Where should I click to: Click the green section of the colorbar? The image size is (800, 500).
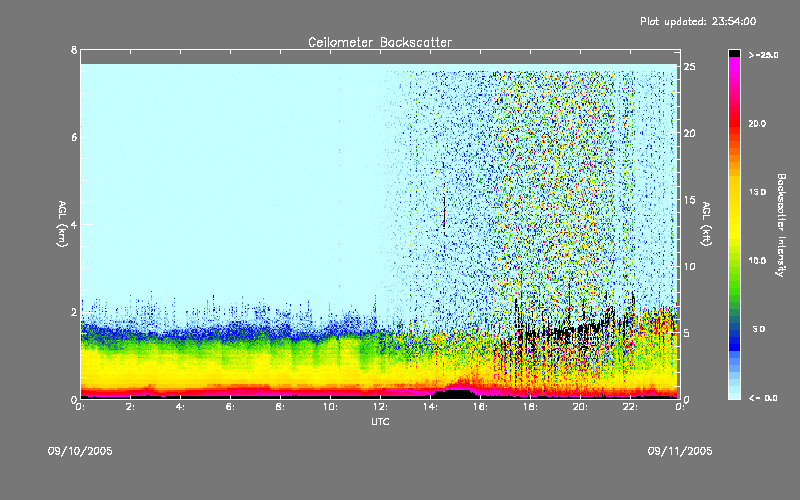point(734,276)
